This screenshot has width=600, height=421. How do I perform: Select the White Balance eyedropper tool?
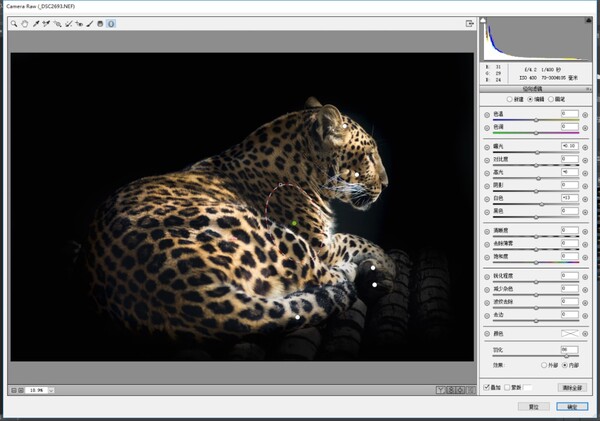(x=36, y=24)
